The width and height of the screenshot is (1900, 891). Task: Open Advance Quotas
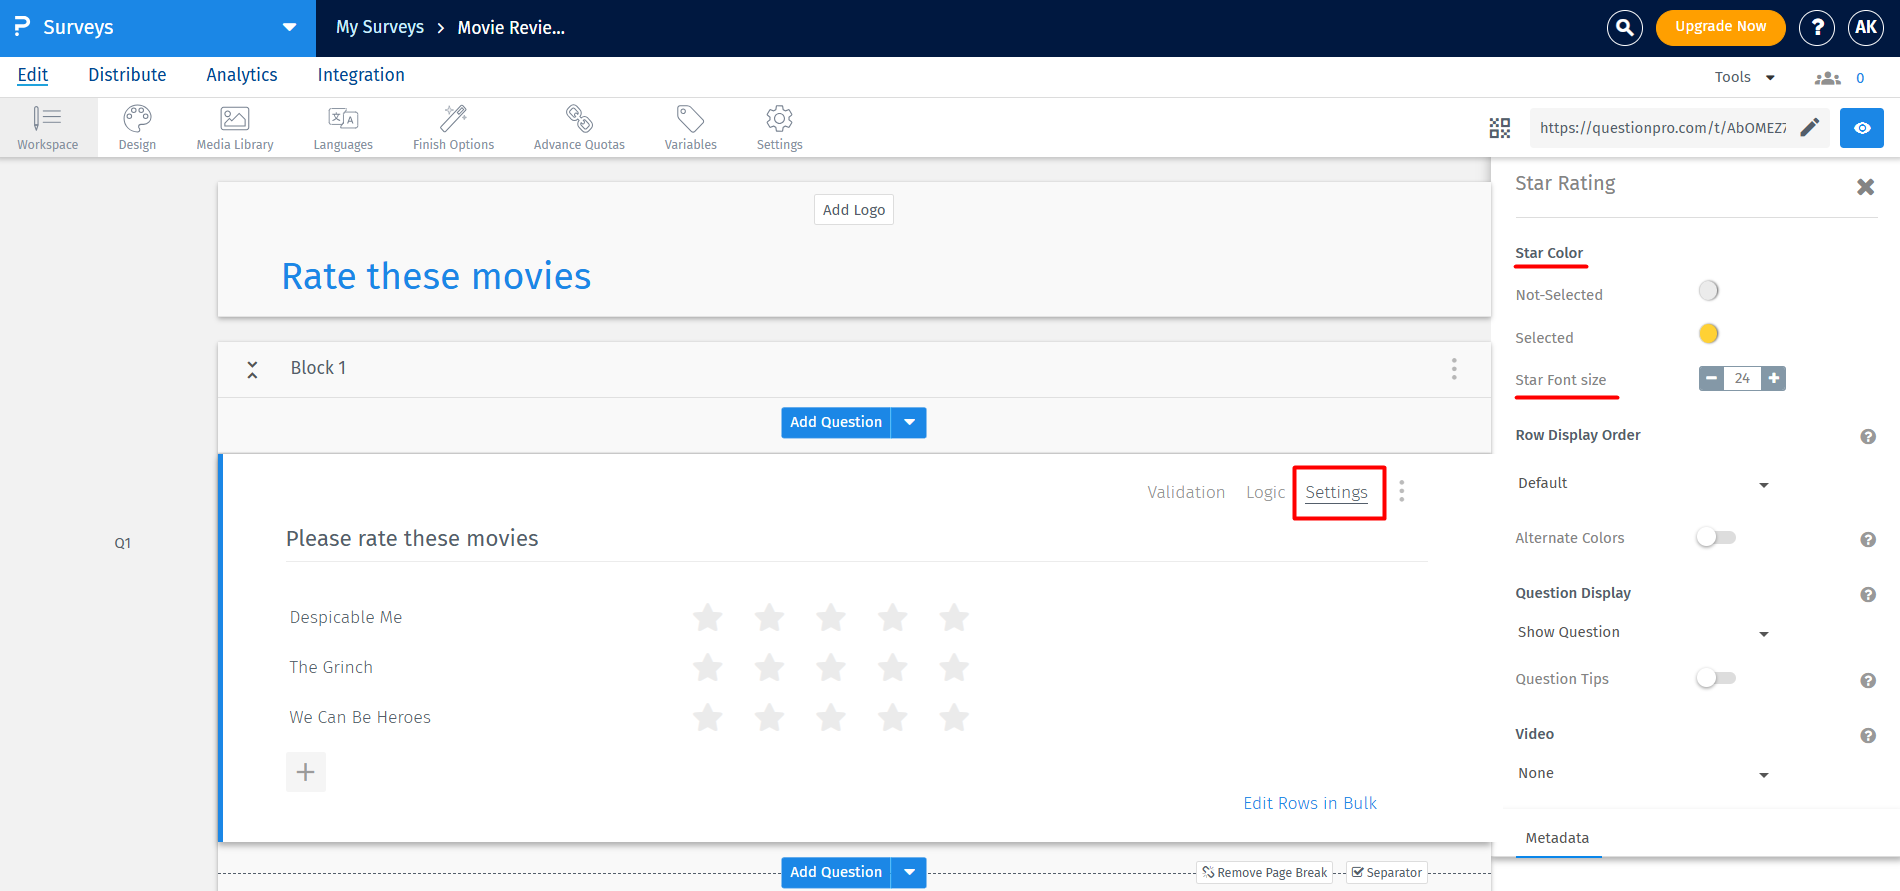pyautogui.click(x=579, y=128)
